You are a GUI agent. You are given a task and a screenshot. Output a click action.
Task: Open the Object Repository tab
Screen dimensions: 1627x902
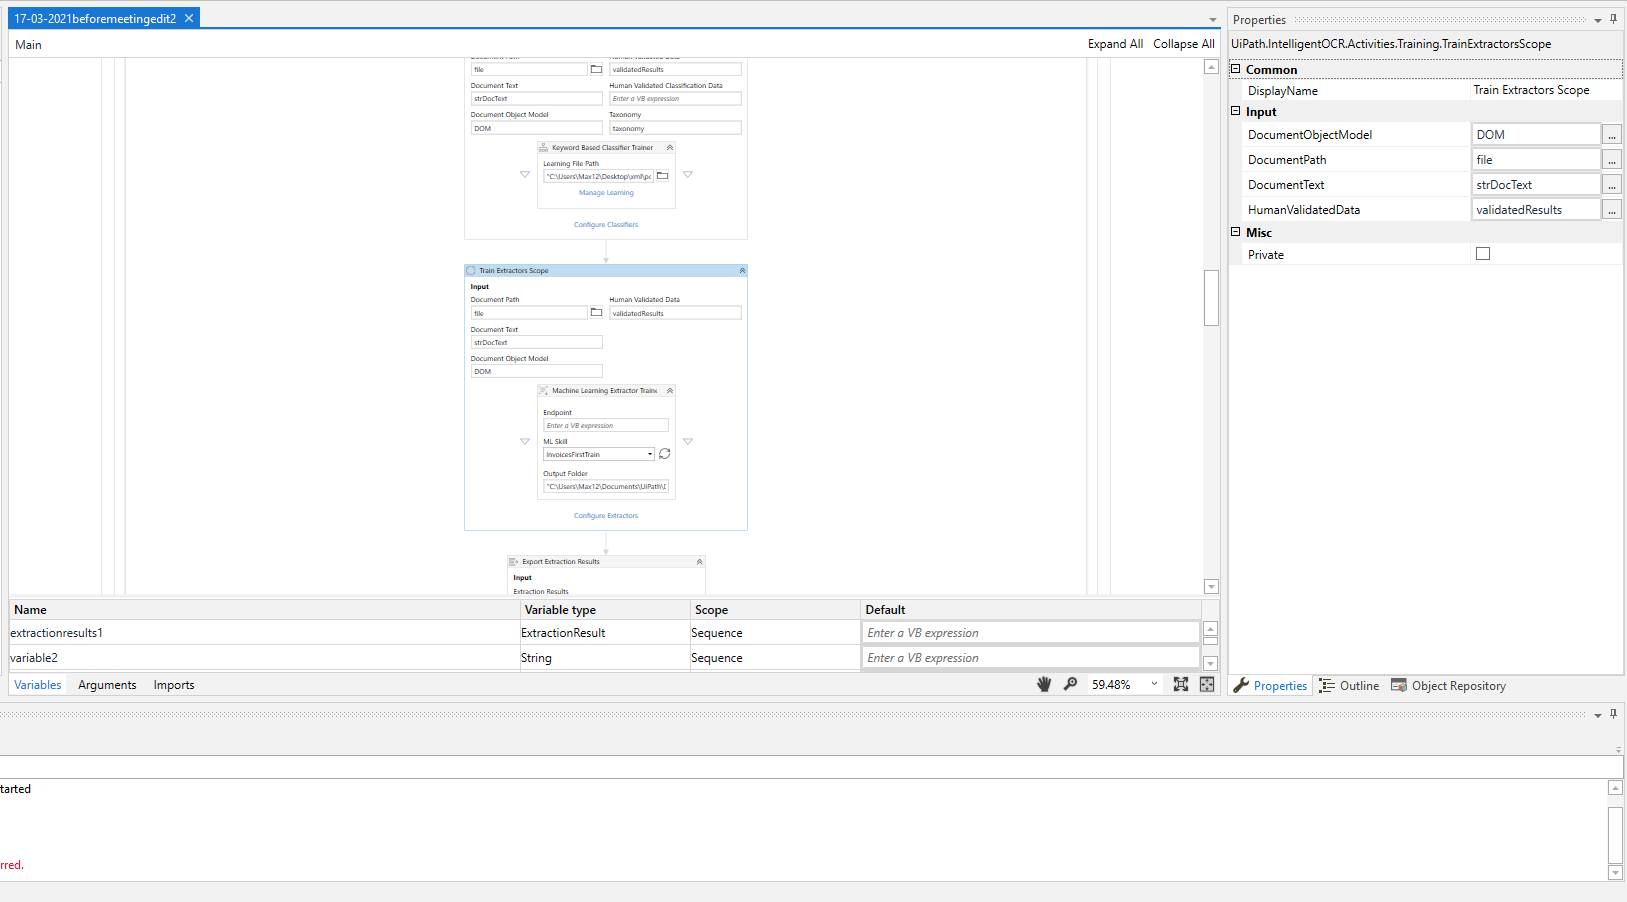tap(1448, 686)
